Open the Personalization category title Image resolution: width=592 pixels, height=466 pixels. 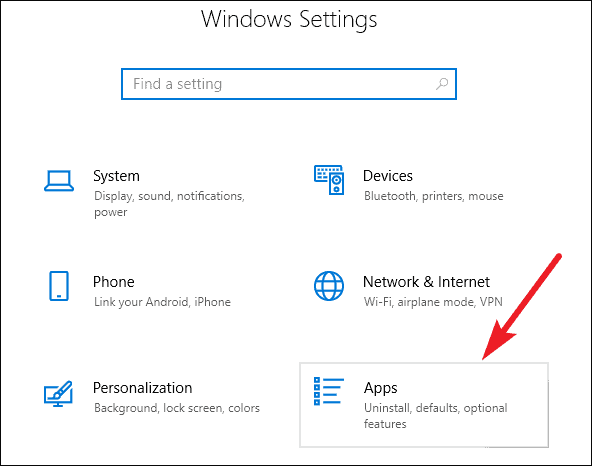click(143, 388)
